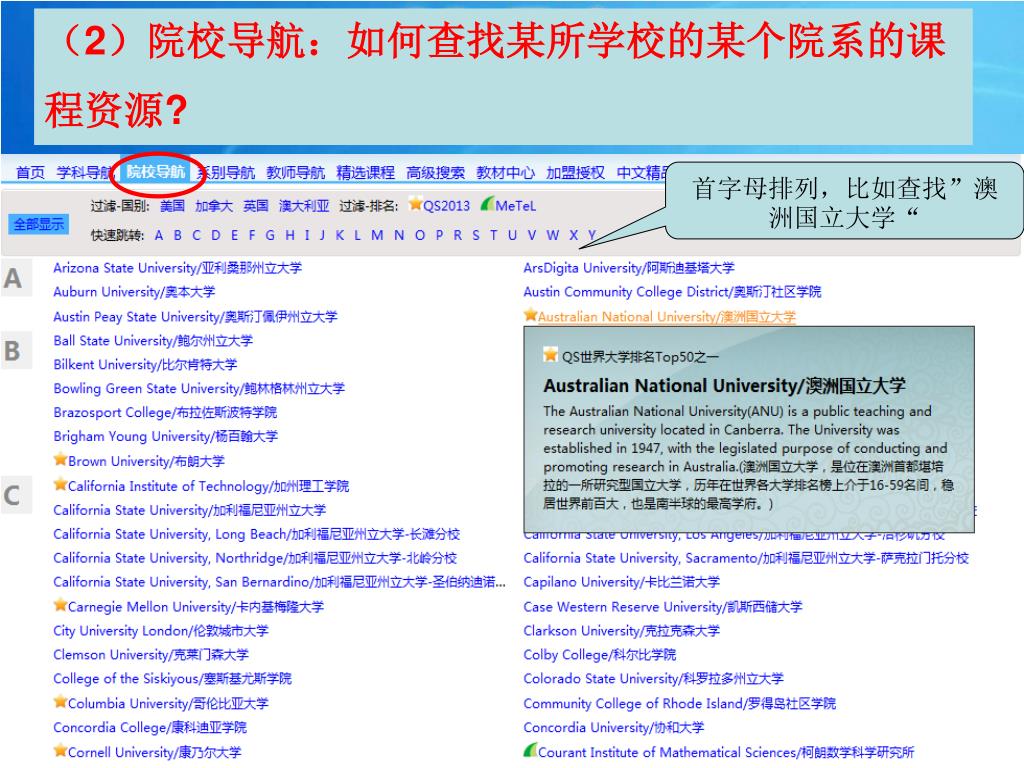The image size is (1024, 768).
Task: Open the 教材中心 tab
Action: [x=505, y=172]
